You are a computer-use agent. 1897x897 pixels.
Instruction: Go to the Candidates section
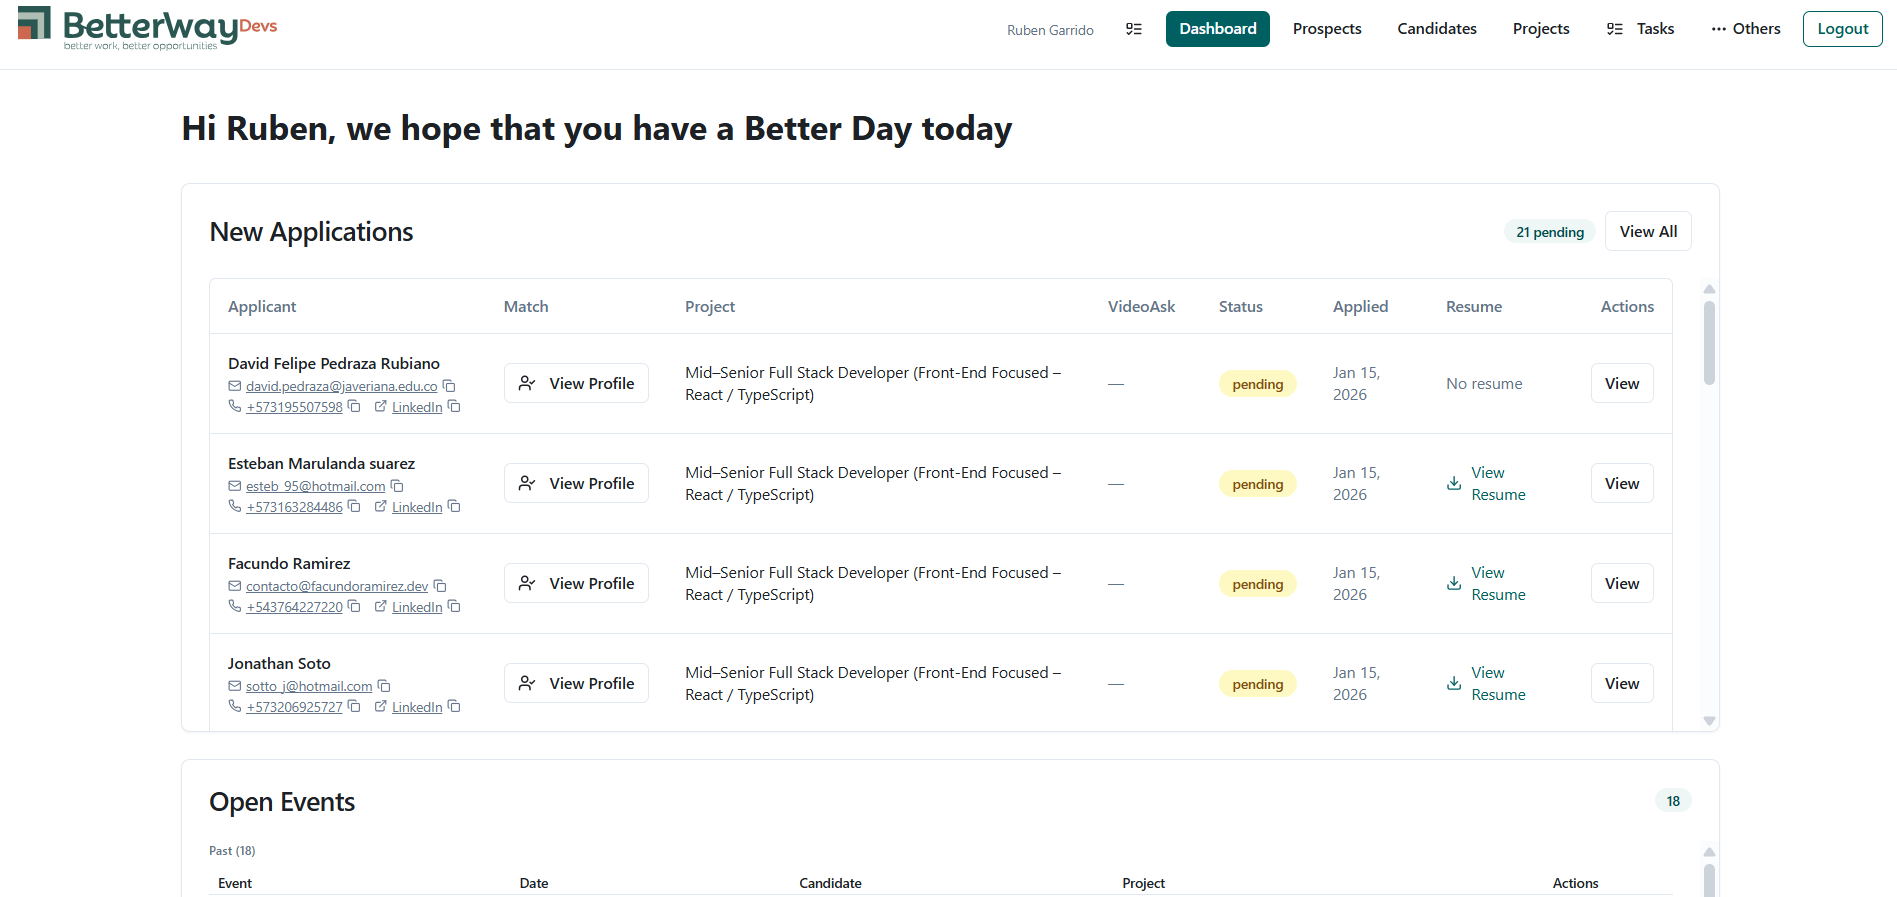(1436, 29)
